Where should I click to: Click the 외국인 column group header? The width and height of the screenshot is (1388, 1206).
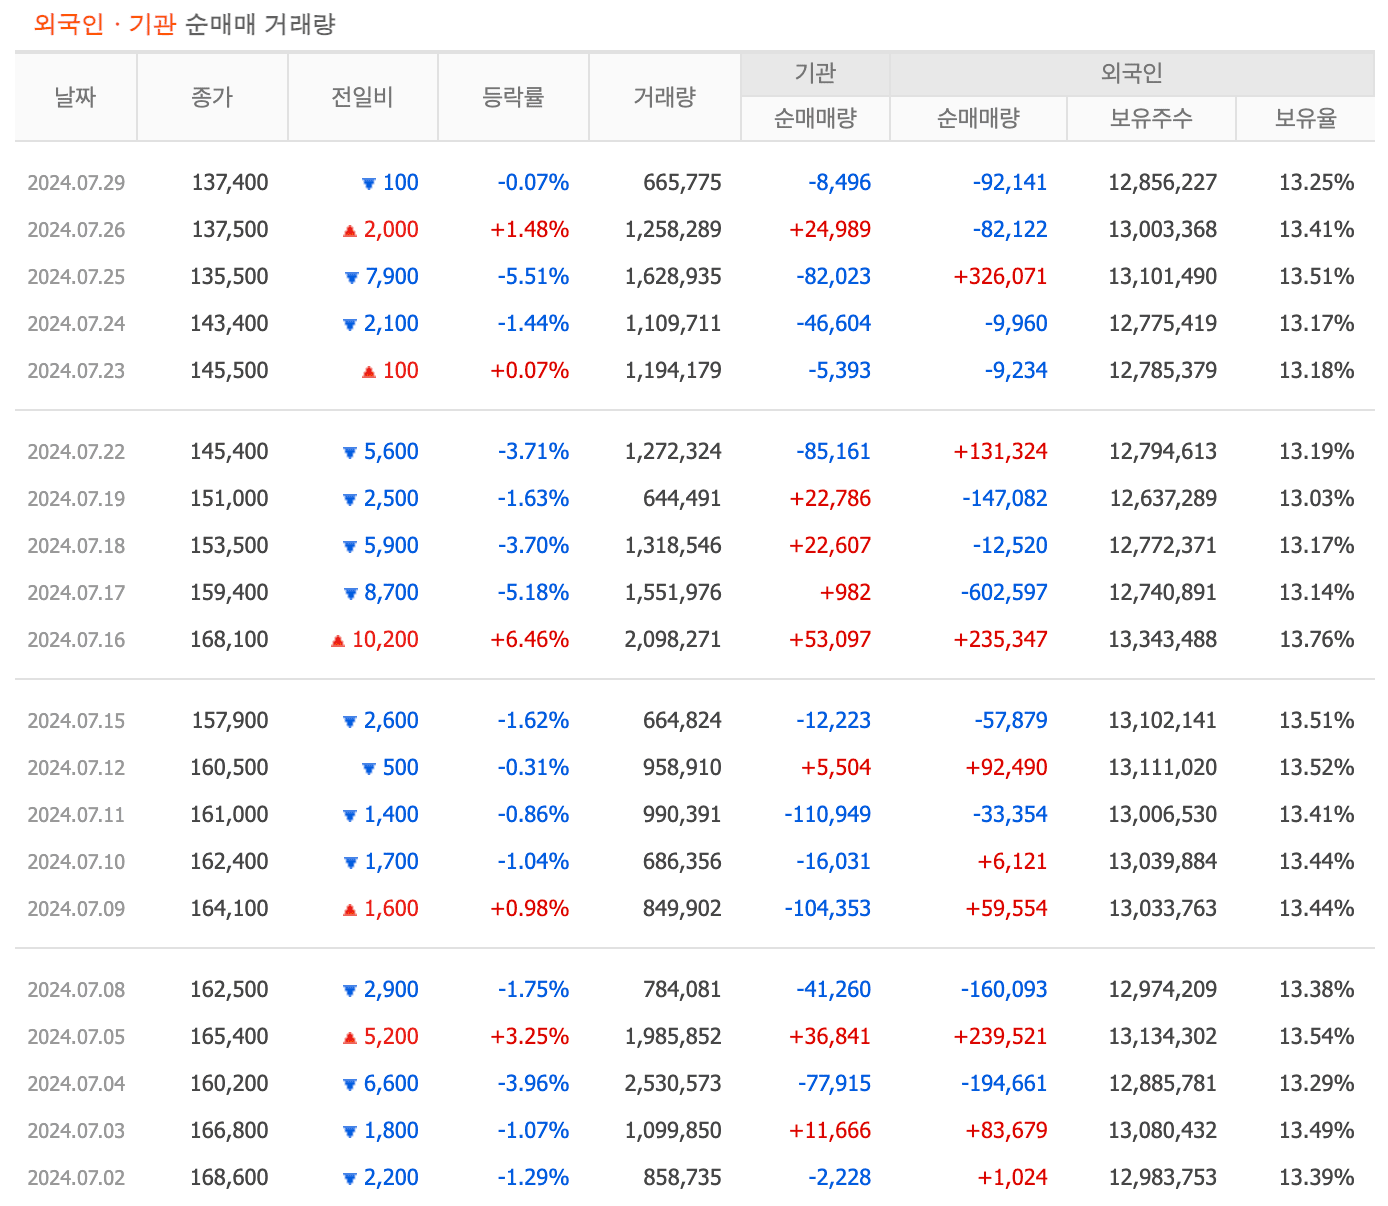click(1130, 72)
